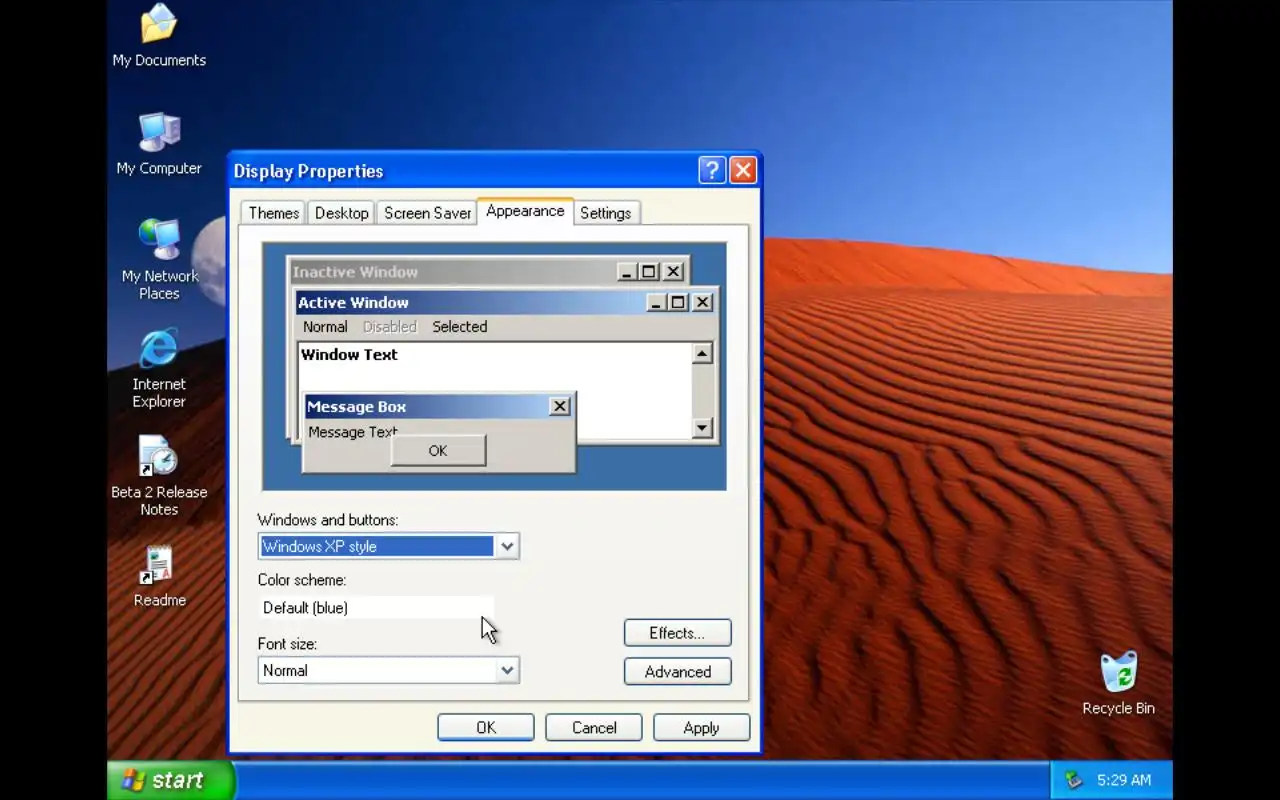
Task: Click the Advanced button
Action: point(677,671)
